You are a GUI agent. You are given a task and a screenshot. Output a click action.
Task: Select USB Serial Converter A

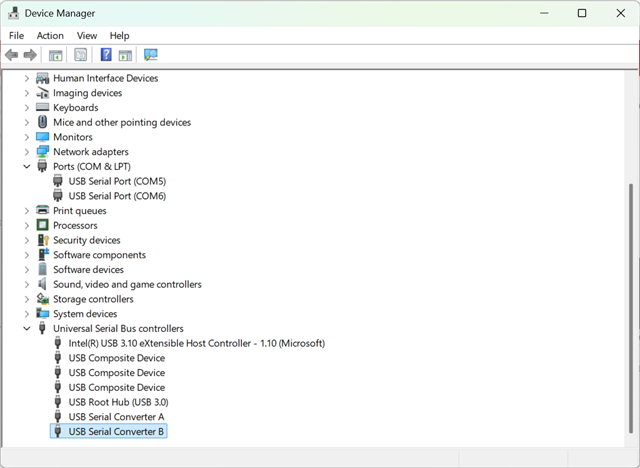[x=116, y=417]
